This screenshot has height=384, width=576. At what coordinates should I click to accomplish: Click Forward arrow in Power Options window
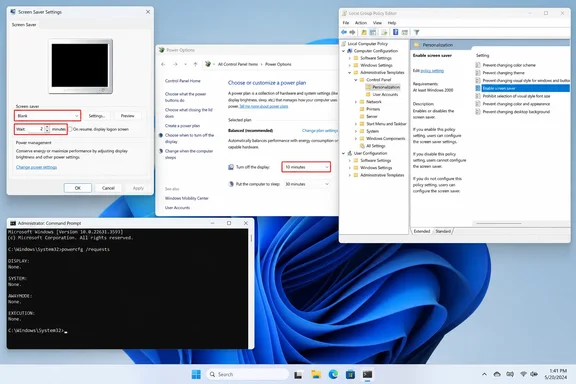(175, 64)
